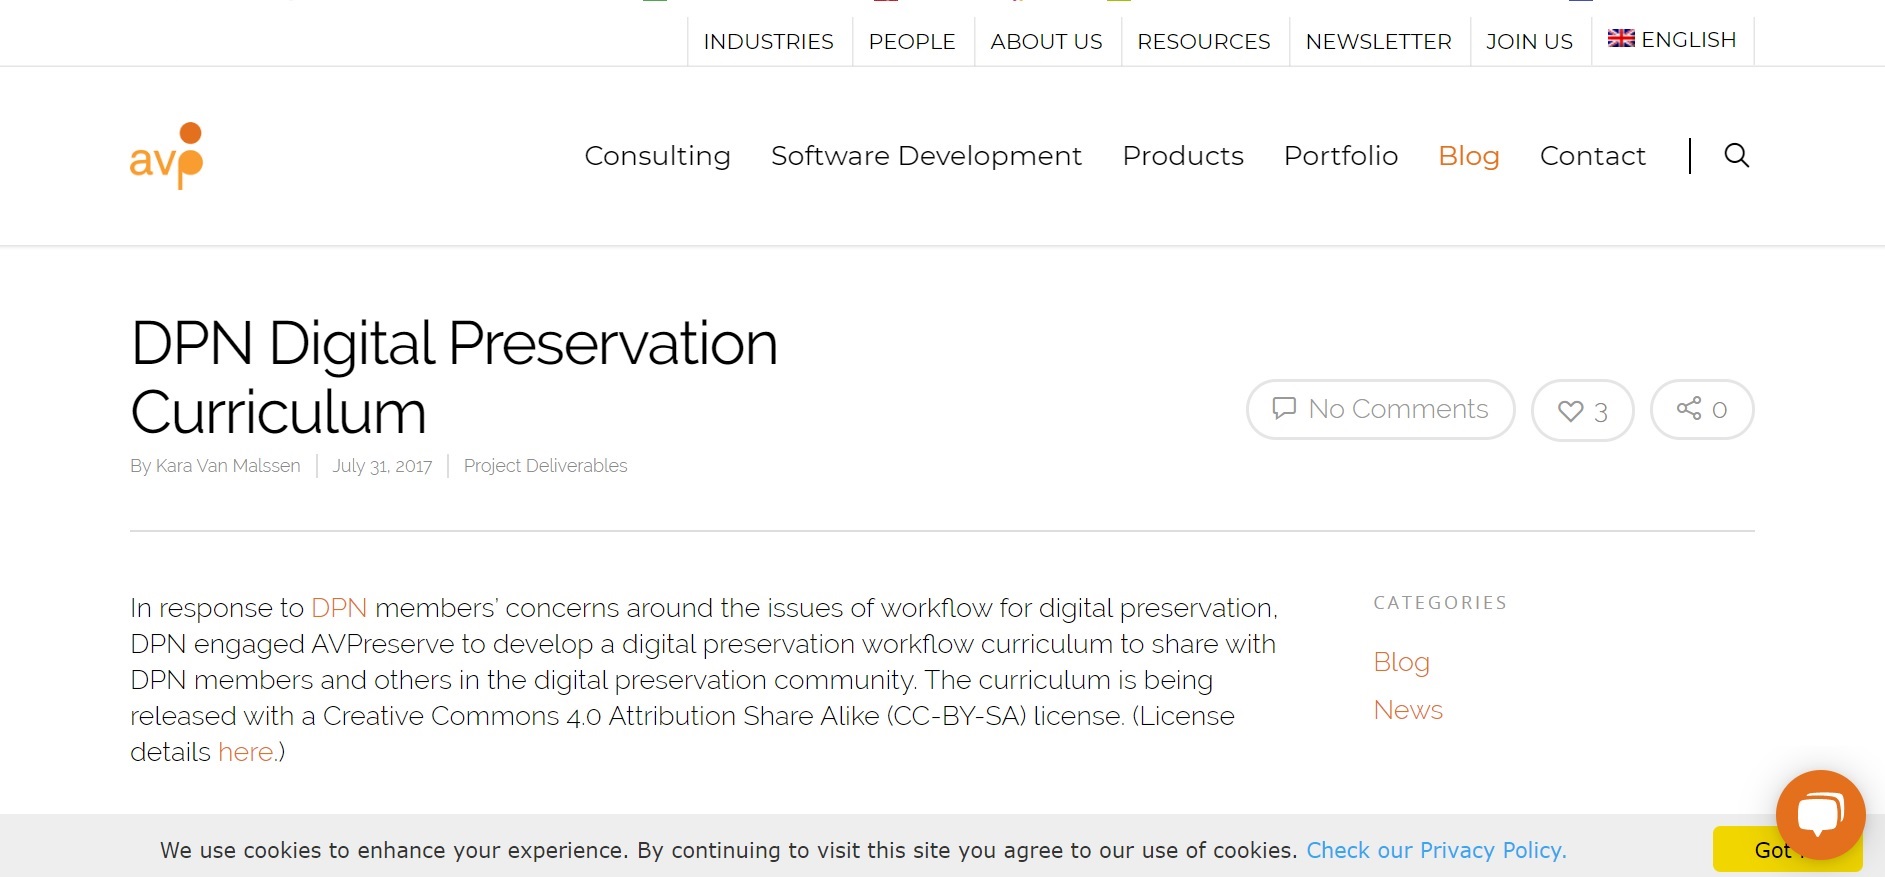Screen dimensions: 1885x877
Task: Click the No Comments button
Action: (x=1380, y=409)
